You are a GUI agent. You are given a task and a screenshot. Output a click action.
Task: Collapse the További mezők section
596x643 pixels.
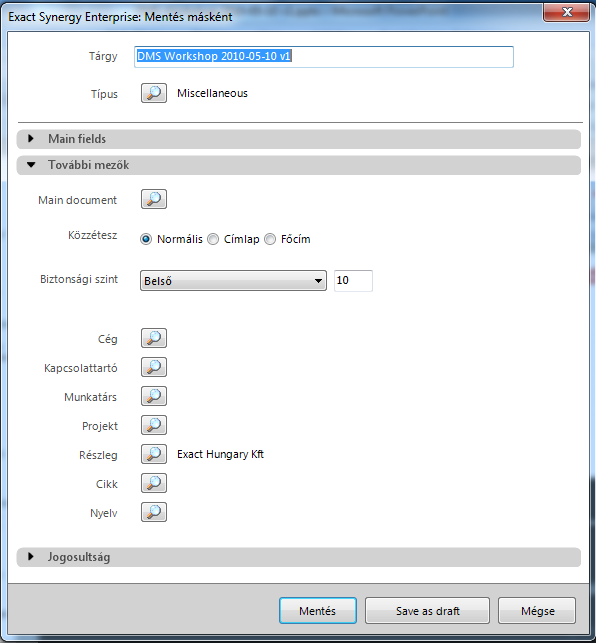tap(299, 165)
